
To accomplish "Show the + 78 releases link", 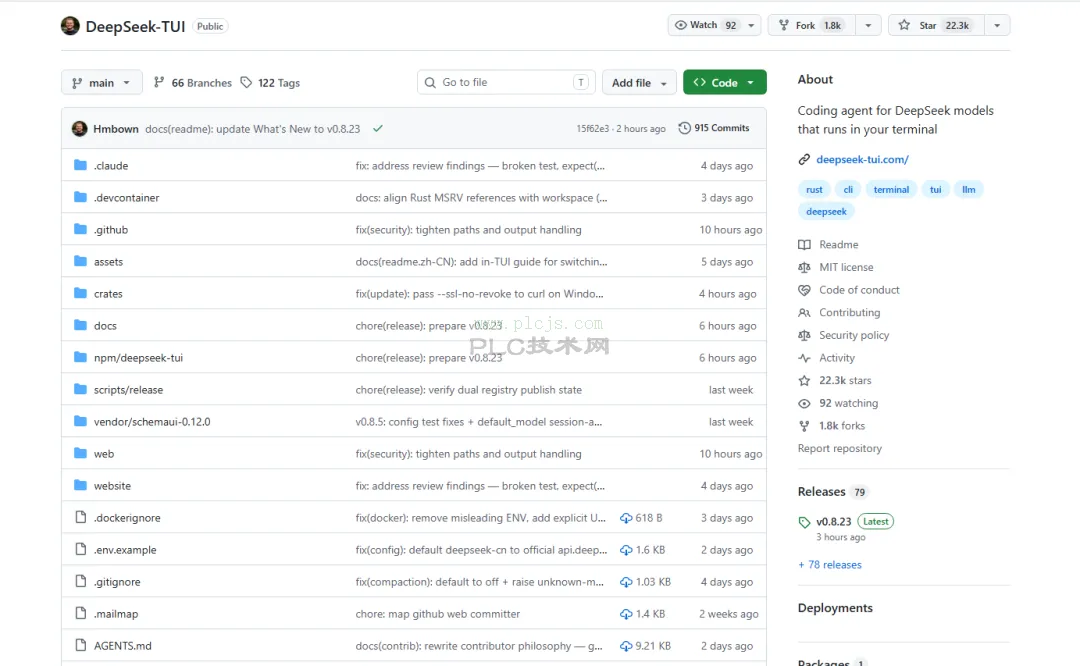I will pos(829,565).
